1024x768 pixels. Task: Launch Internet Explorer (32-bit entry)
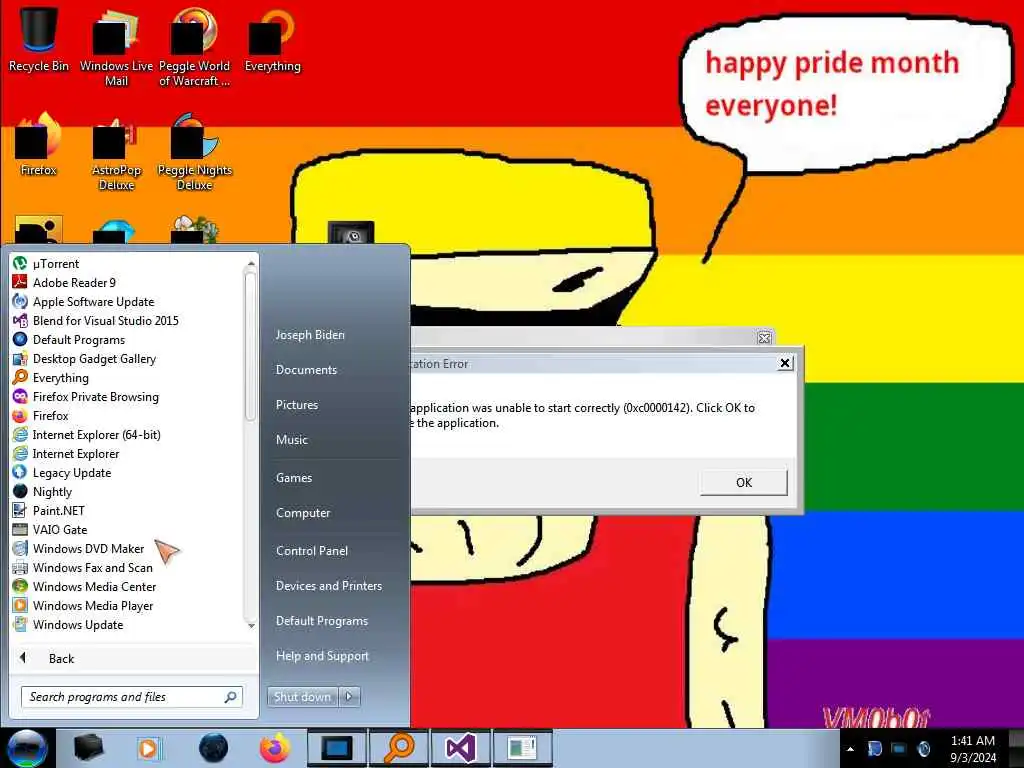[x=127, y=454]
